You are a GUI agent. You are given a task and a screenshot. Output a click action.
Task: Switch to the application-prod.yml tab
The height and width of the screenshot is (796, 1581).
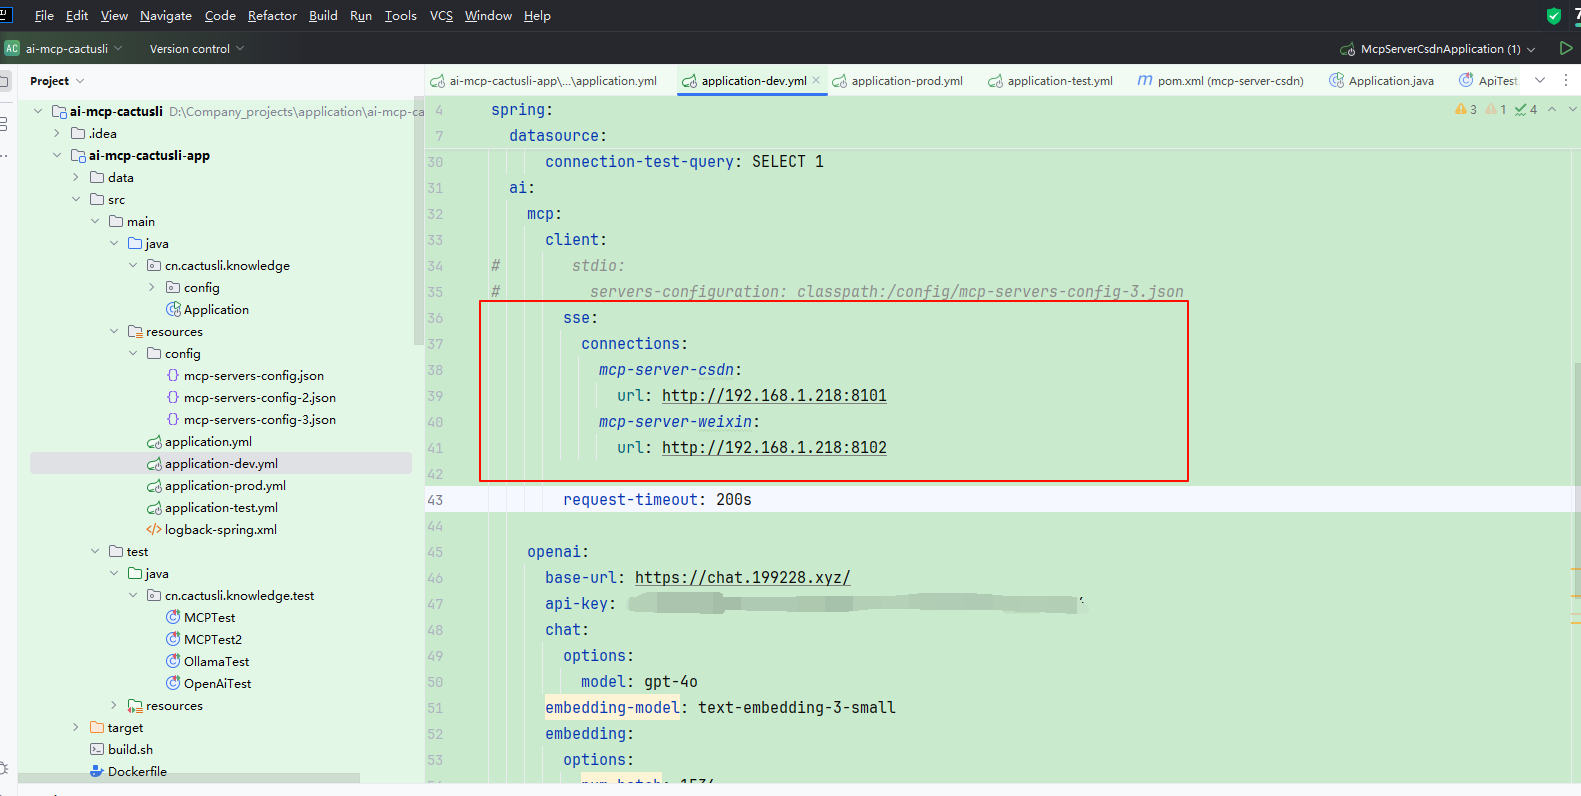click(x=898, y=81)
